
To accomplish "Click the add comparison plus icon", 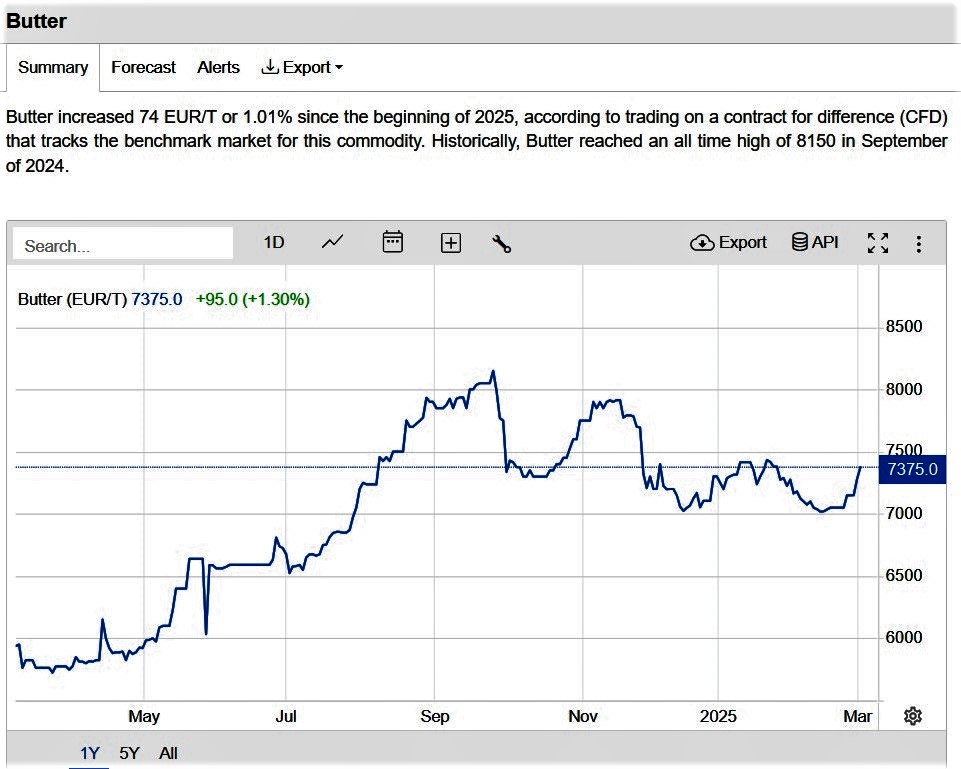I will pyautogui.click(x=451, y=243).
